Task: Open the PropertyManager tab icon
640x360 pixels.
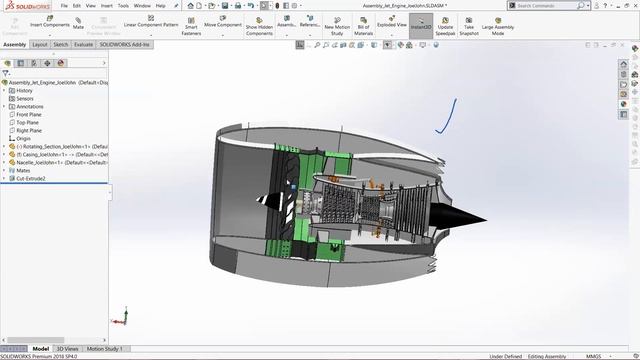Action: [x=21, y=63]
